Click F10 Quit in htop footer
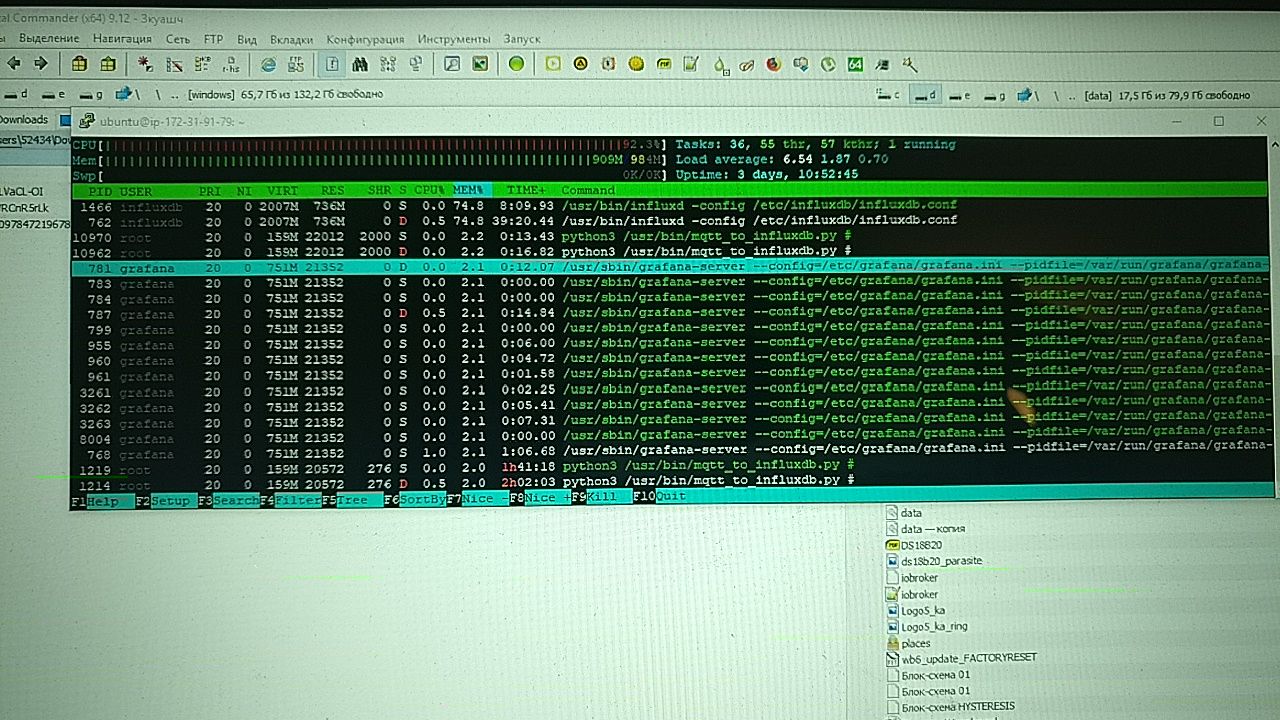The image size is (1280, 720). point(659,497)
